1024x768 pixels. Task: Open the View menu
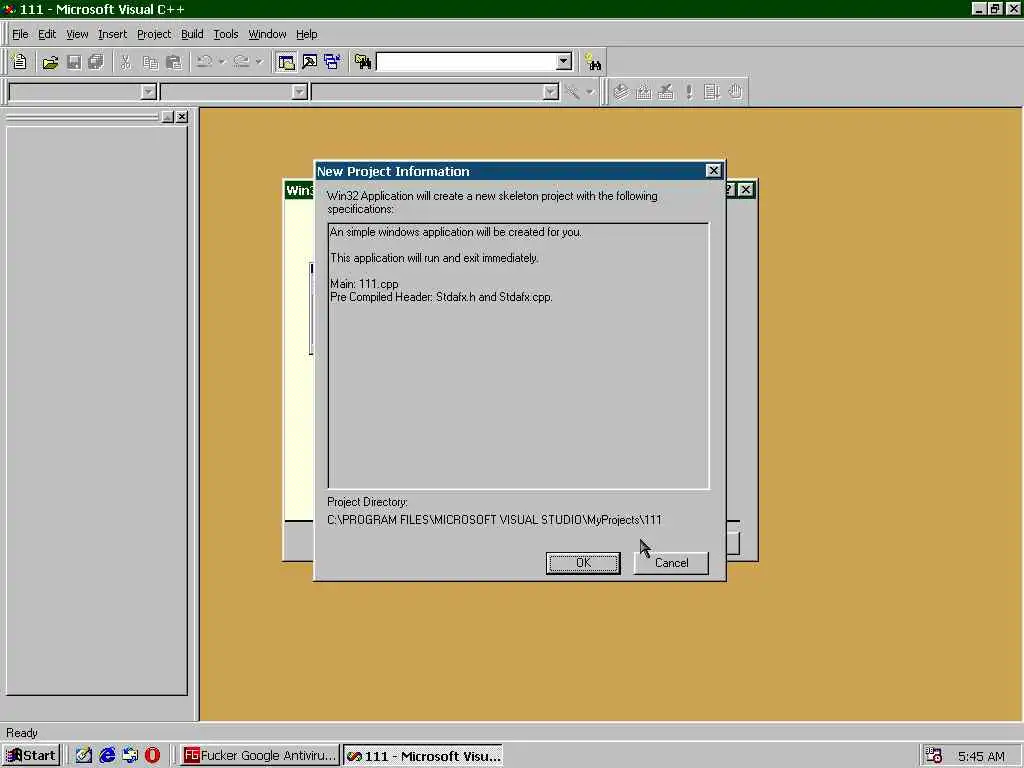click(x=77, y=34)
